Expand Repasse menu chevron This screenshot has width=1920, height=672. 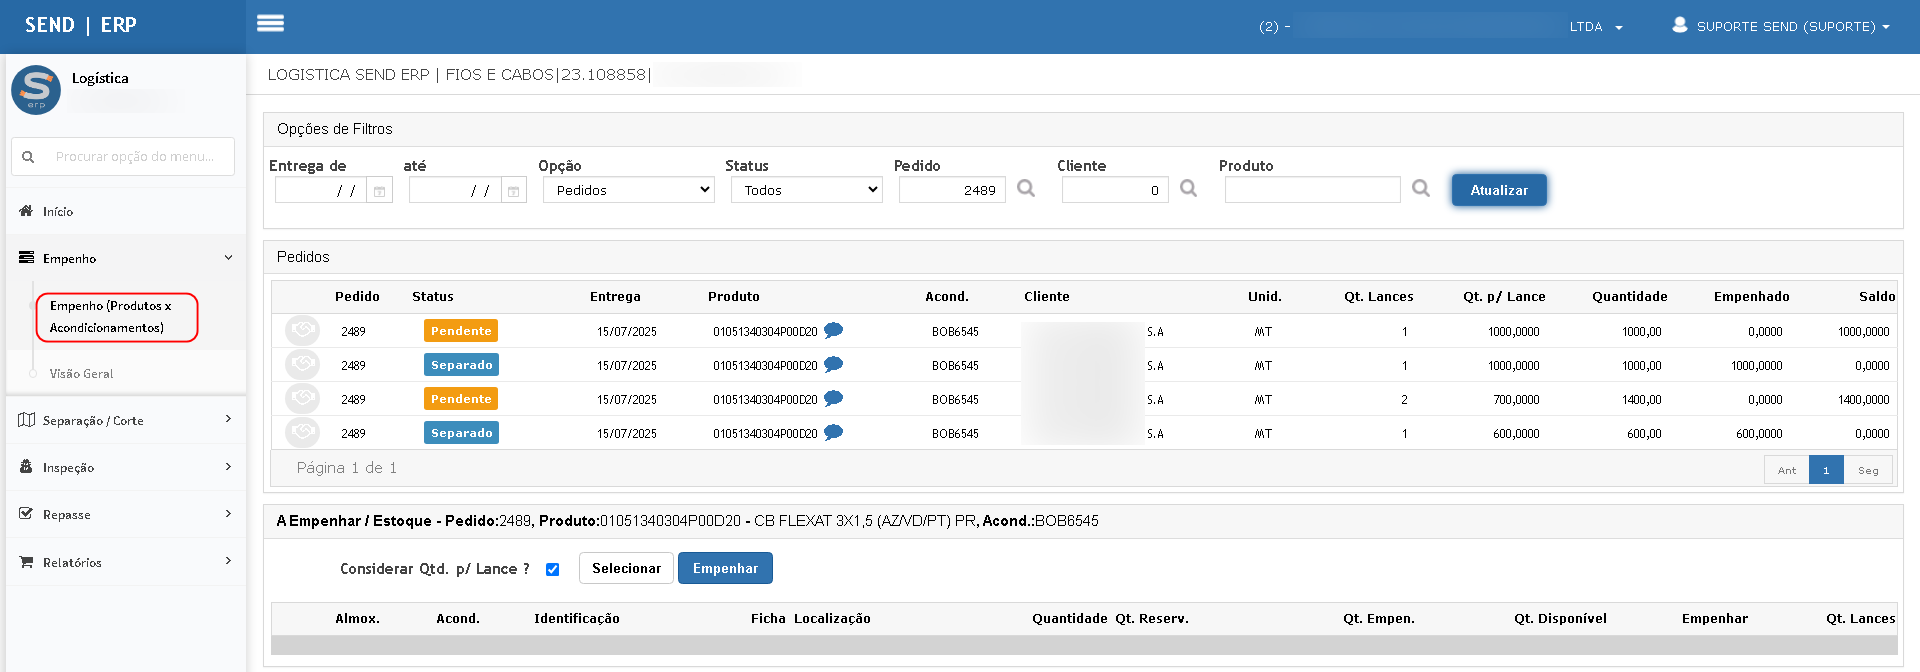(x=228, y=514)
